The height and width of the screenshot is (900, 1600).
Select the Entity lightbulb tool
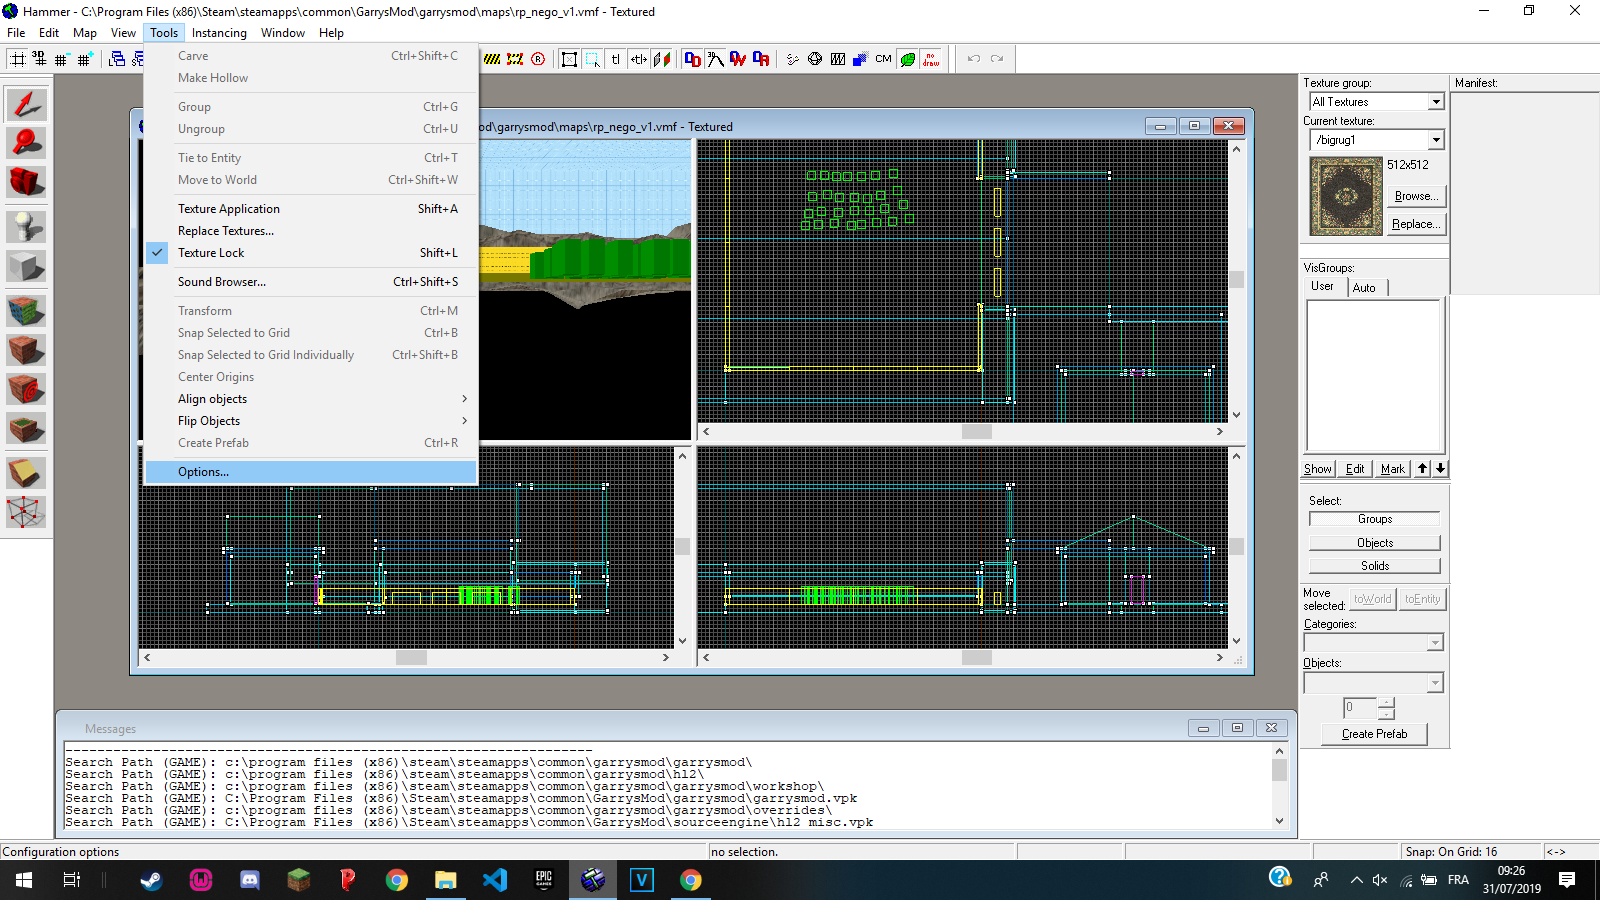point(26,227)
